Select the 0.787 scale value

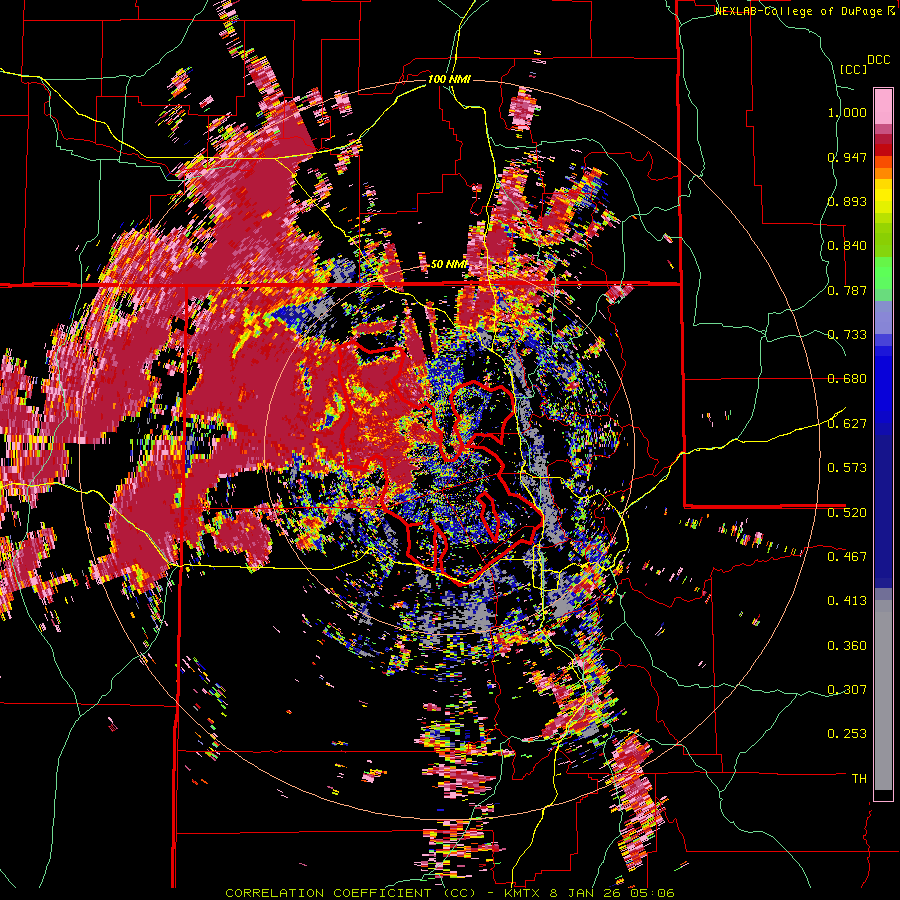tap(847, 290)
